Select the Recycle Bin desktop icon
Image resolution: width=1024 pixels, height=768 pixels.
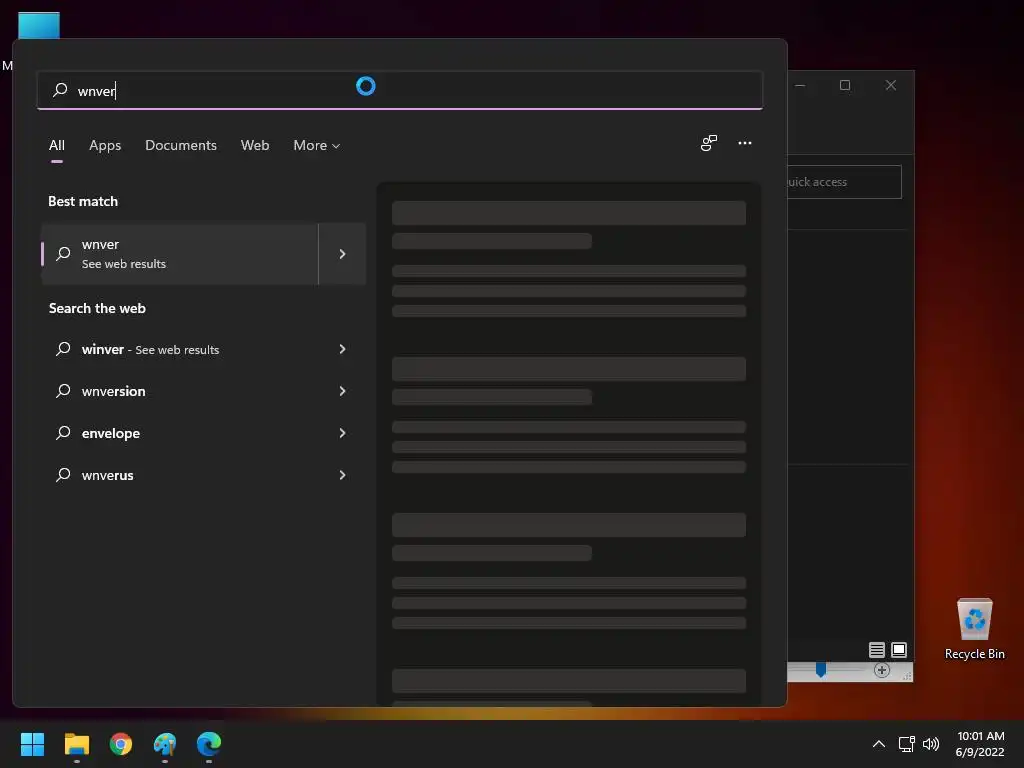[x=974, y=629]
